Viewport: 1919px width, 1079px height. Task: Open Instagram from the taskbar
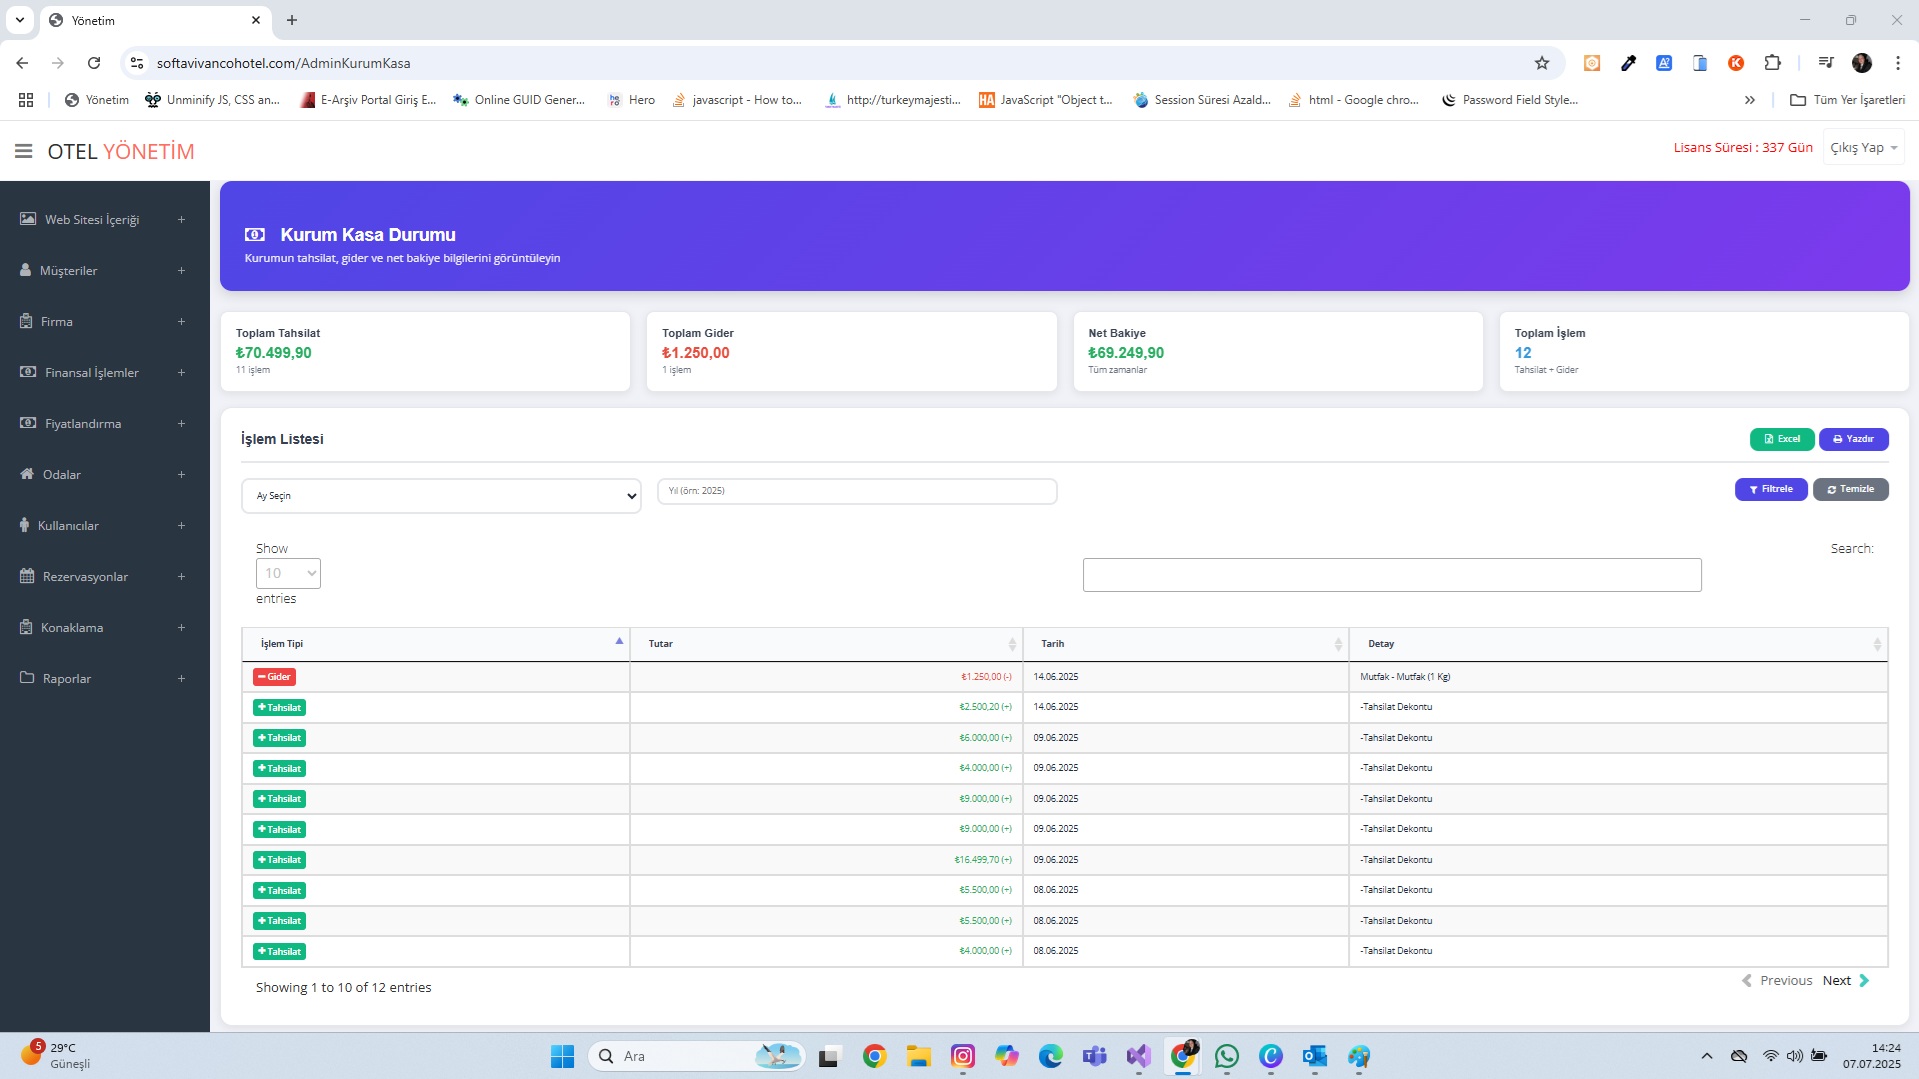point(962,1056)
